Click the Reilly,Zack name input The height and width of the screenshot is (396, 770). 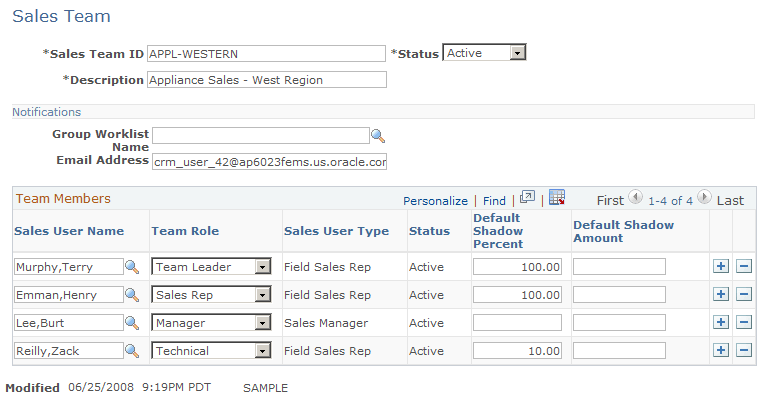click(69, 351)
